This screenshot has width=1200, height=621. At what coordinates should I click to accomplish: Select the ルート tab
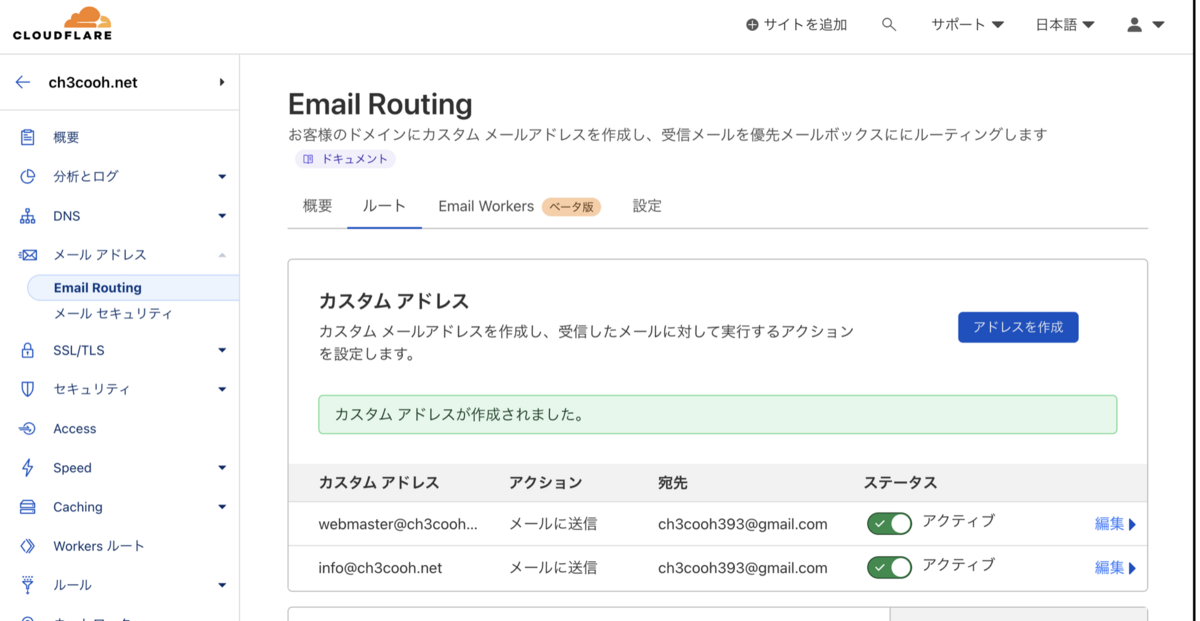384,206
